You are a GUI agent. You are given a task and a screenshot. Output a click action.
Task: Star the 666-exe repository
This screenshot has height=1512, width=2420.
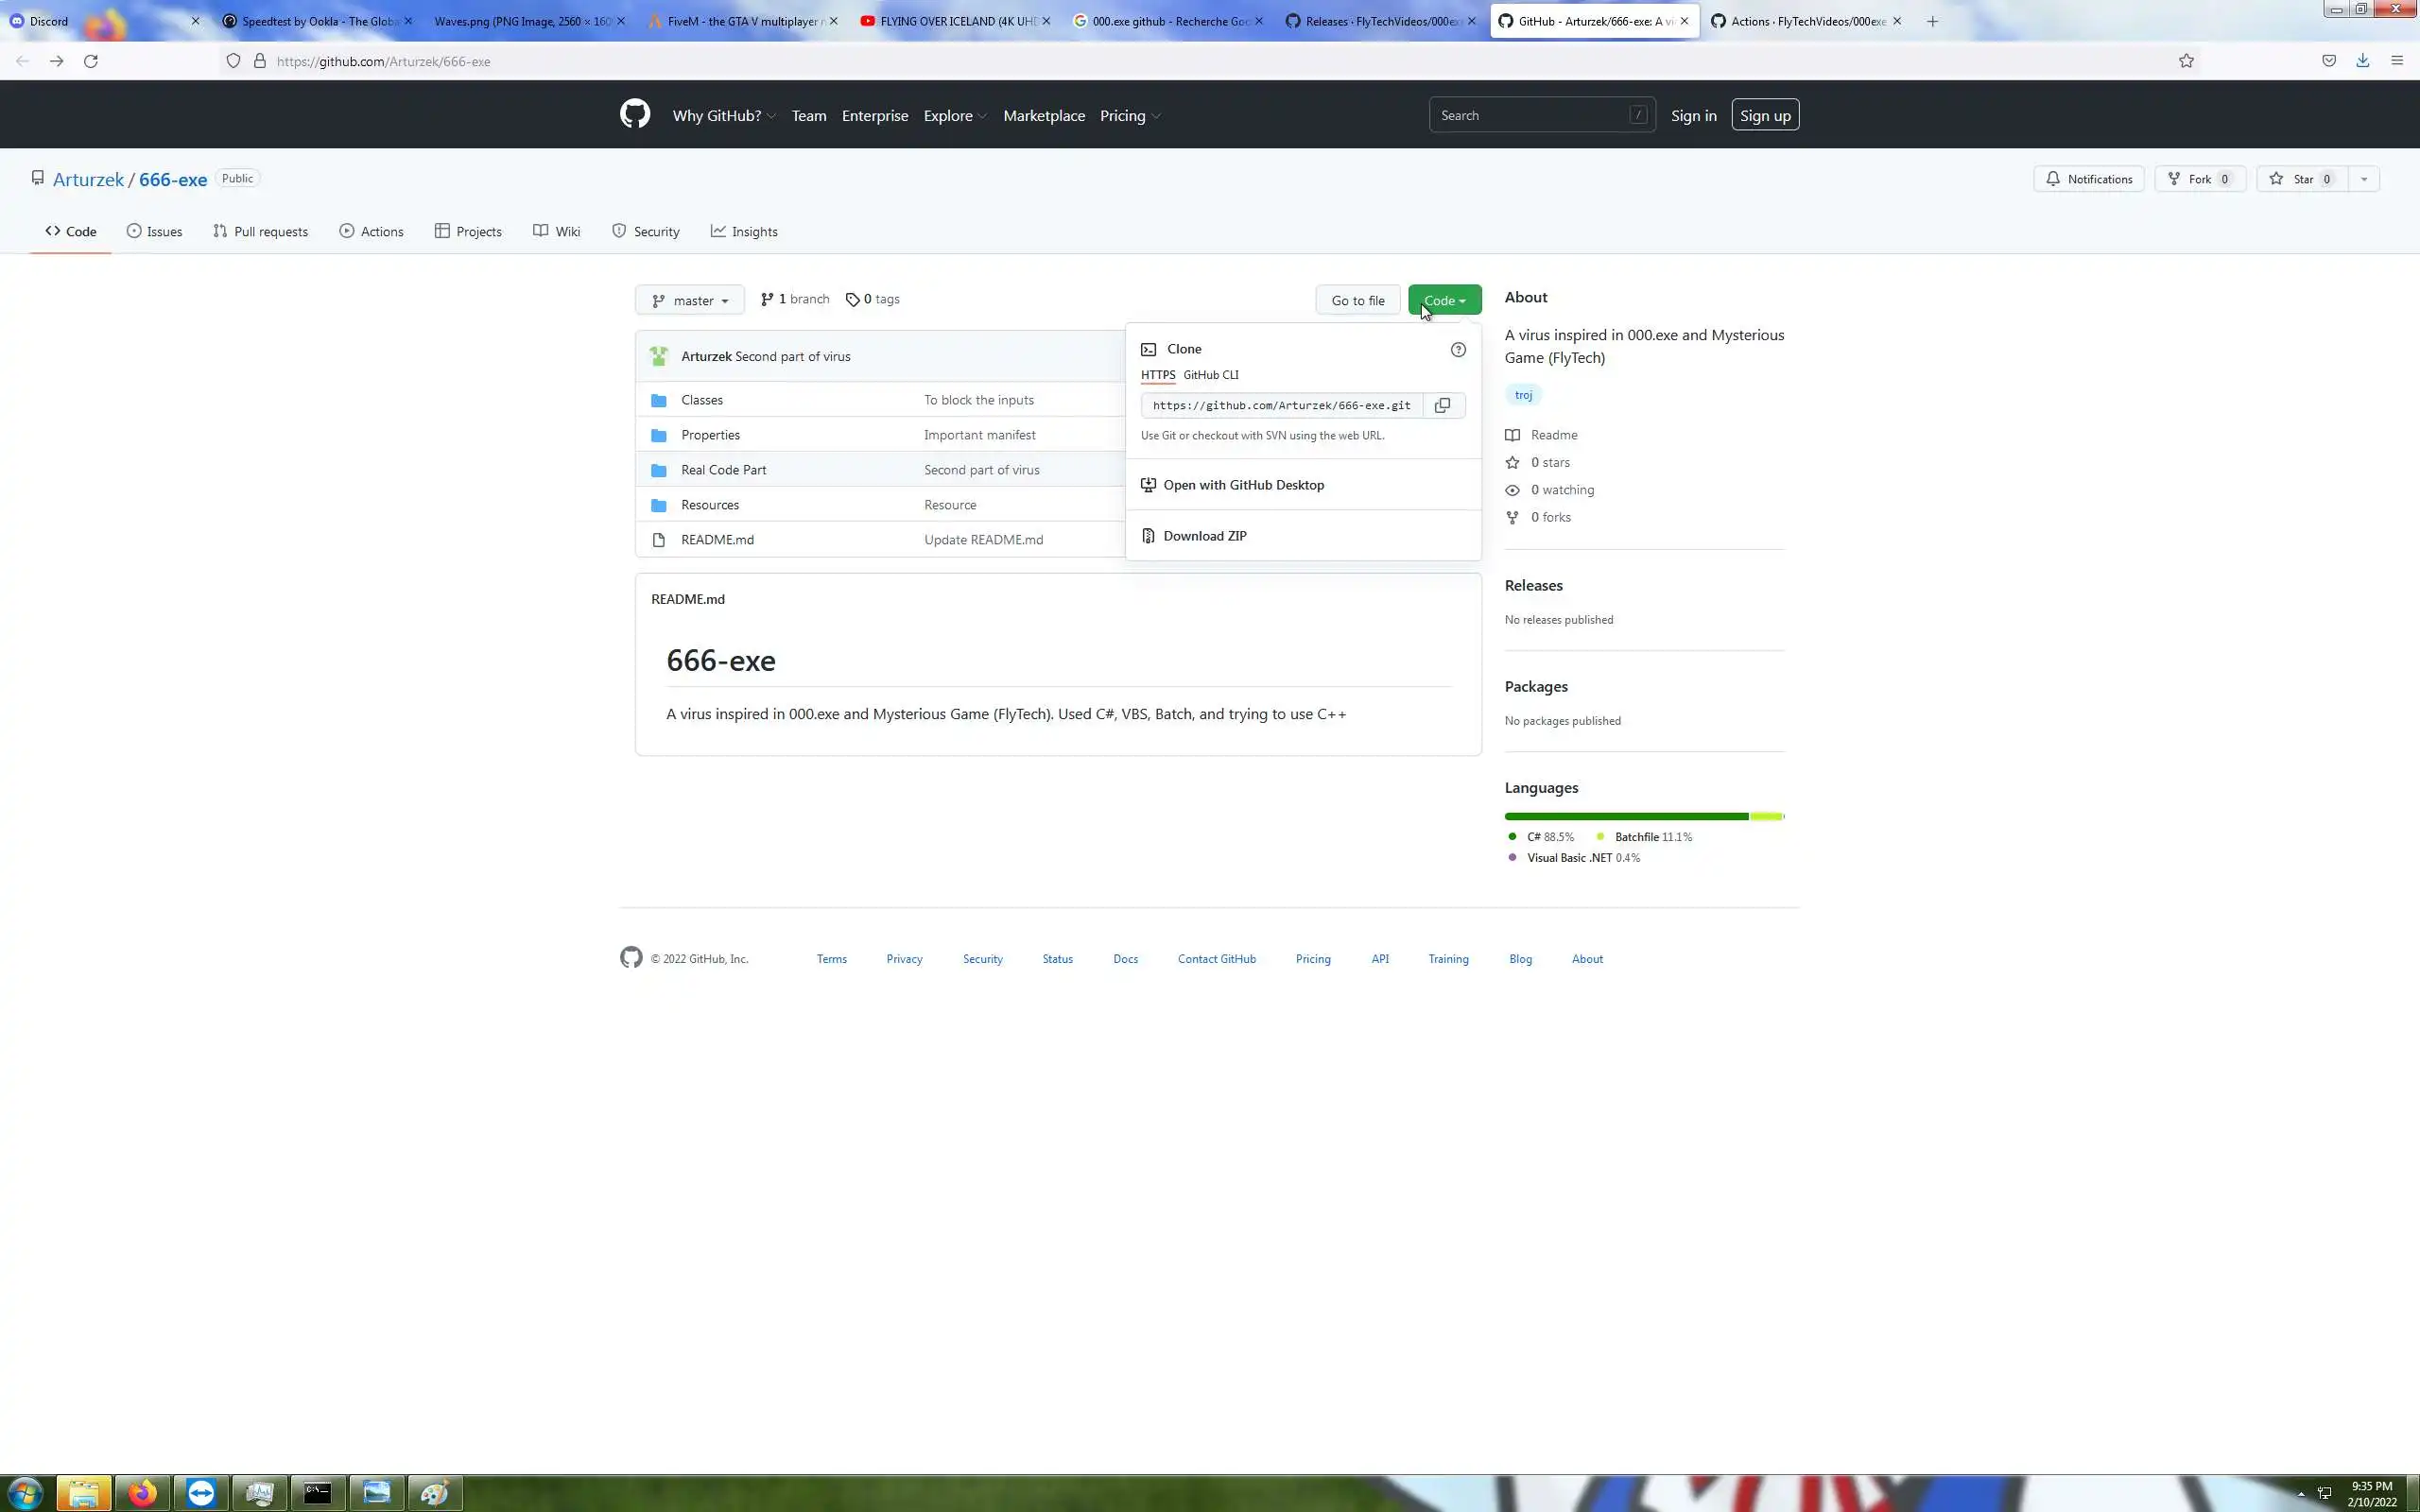click(x=2302, y=179)
